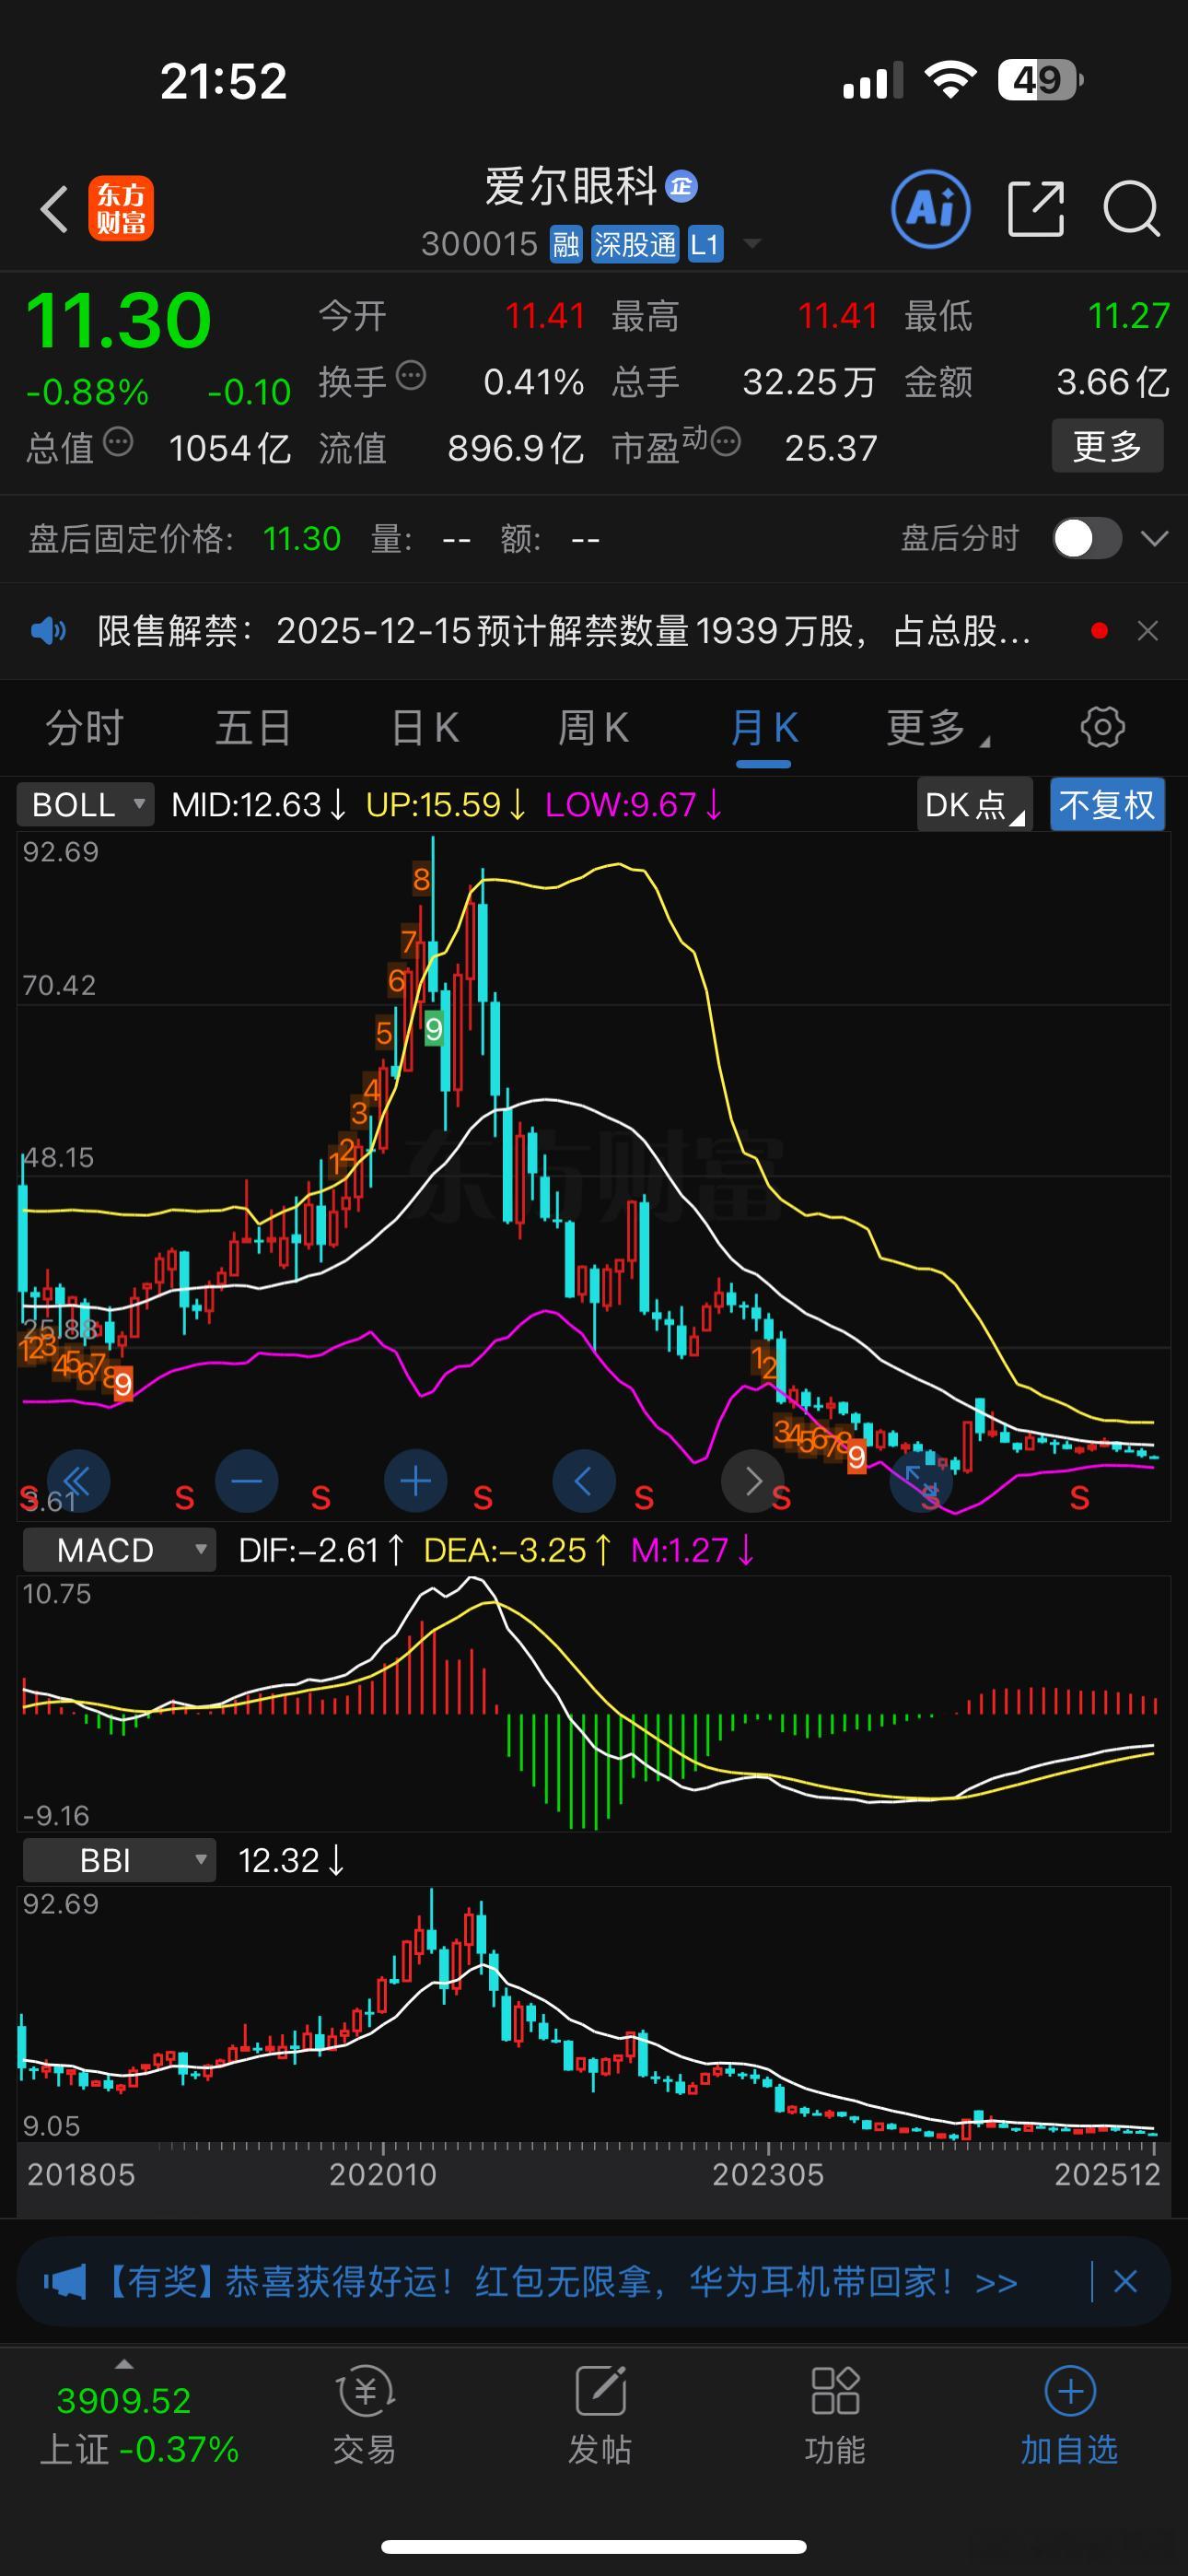Open the BOLL indicator dropdown
Image resolution: width=1188 pixels, height=2576 pixels.
pos(85,804)
